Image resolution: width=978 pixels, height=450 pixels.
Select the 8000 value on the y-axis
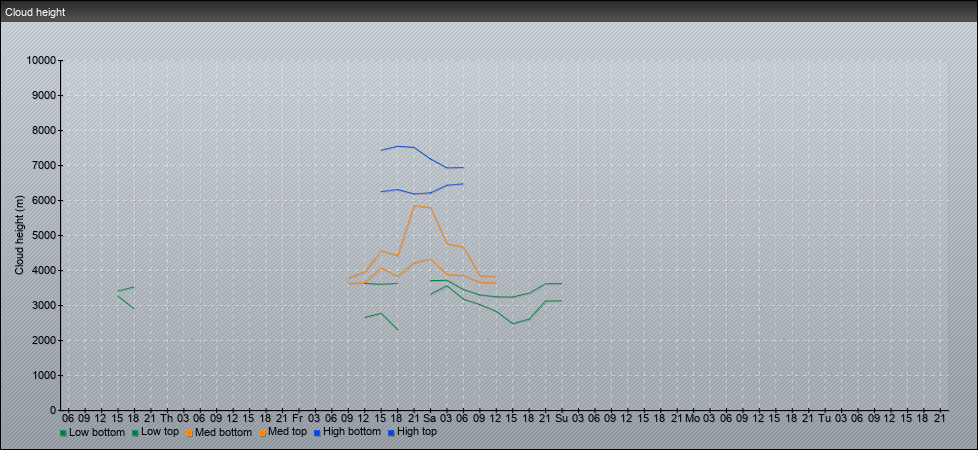pos(44,130)
